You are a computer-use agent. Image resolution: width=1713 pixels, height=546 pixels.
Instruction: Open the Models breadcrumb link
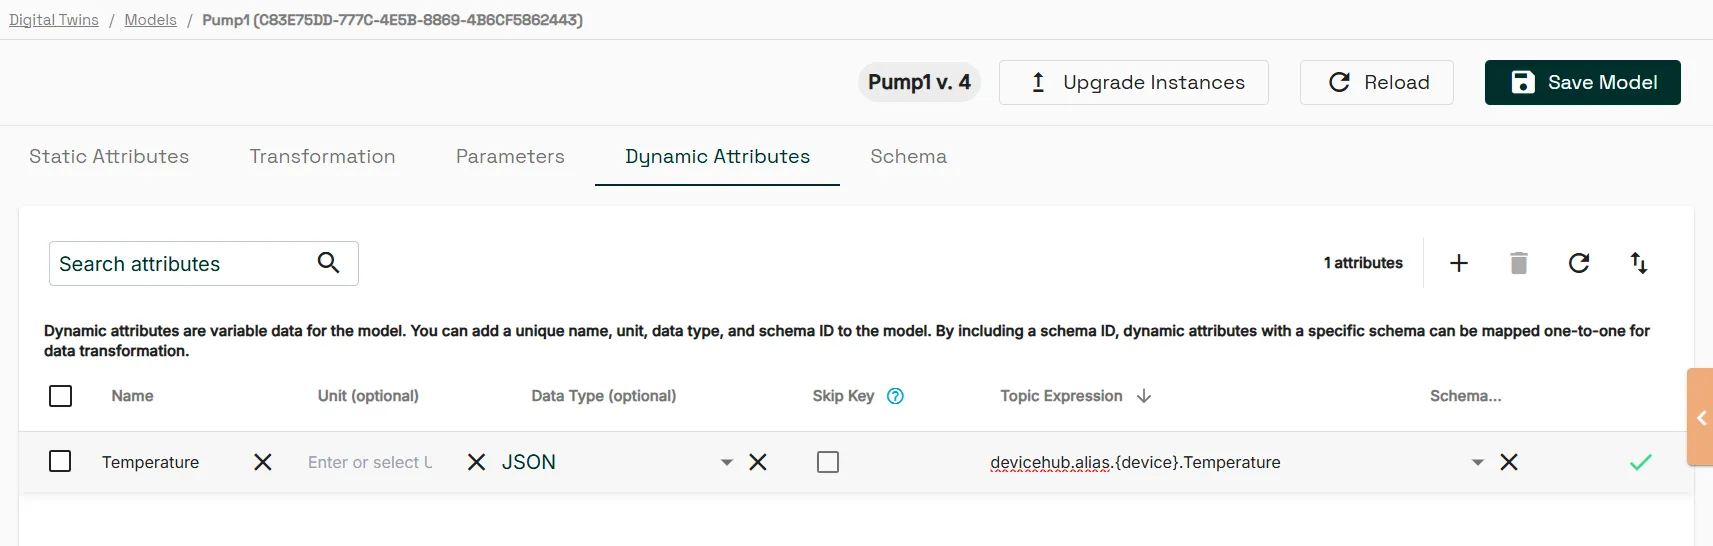pyautogui.click(x=150, y=20)
